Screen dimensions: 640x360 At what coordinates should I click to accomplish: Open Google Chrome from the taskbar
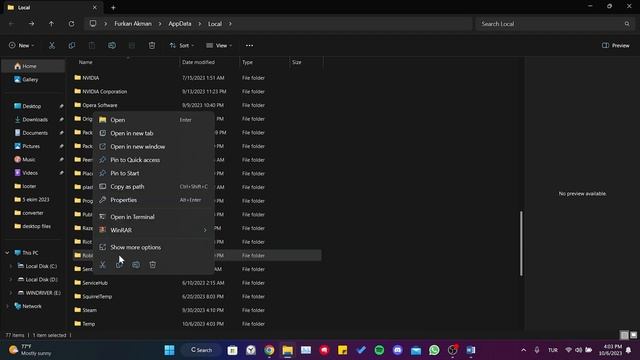[269, 350]
